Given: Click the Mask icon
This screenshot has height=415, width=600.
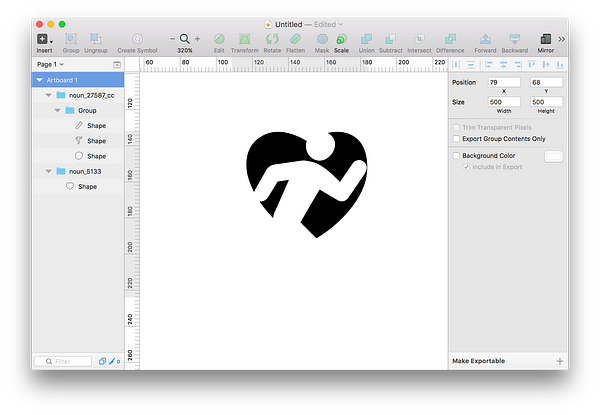Looking at the screenshot, I should pyautogui.click(x=322, y=39).
